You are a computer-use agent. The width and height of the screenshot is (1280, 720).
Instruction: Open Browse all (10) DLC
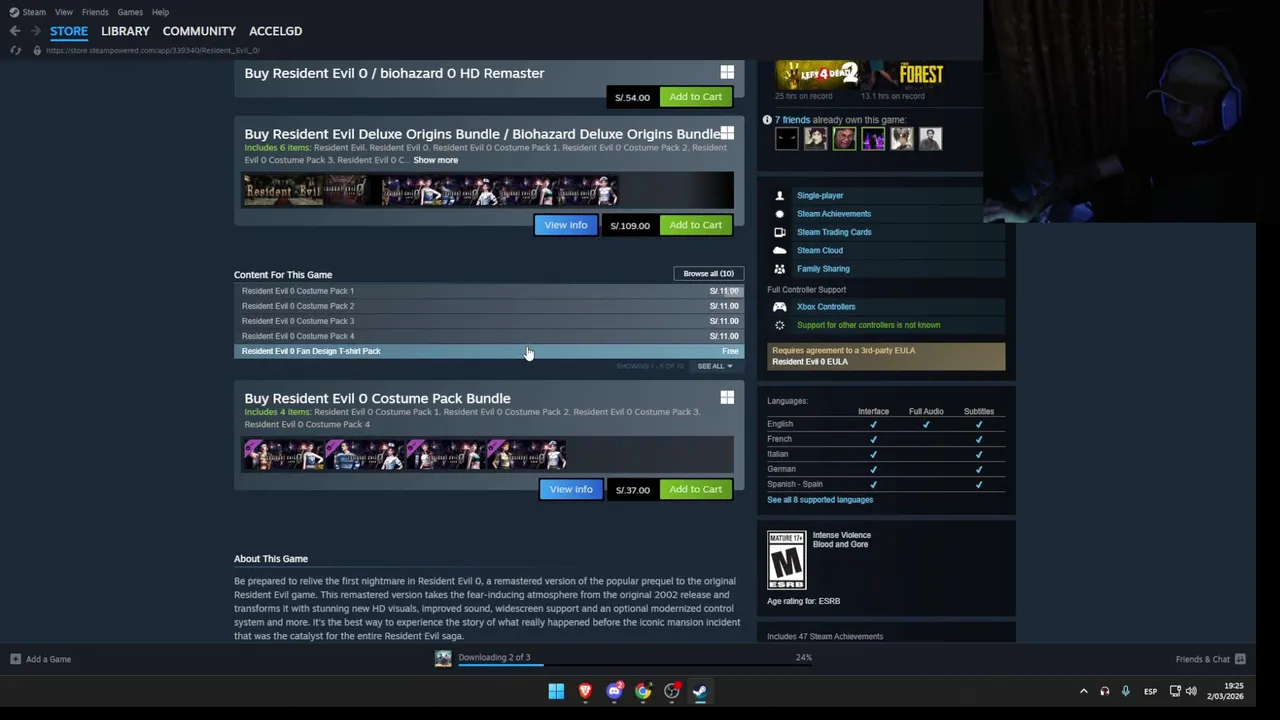[x=708, y=273]
